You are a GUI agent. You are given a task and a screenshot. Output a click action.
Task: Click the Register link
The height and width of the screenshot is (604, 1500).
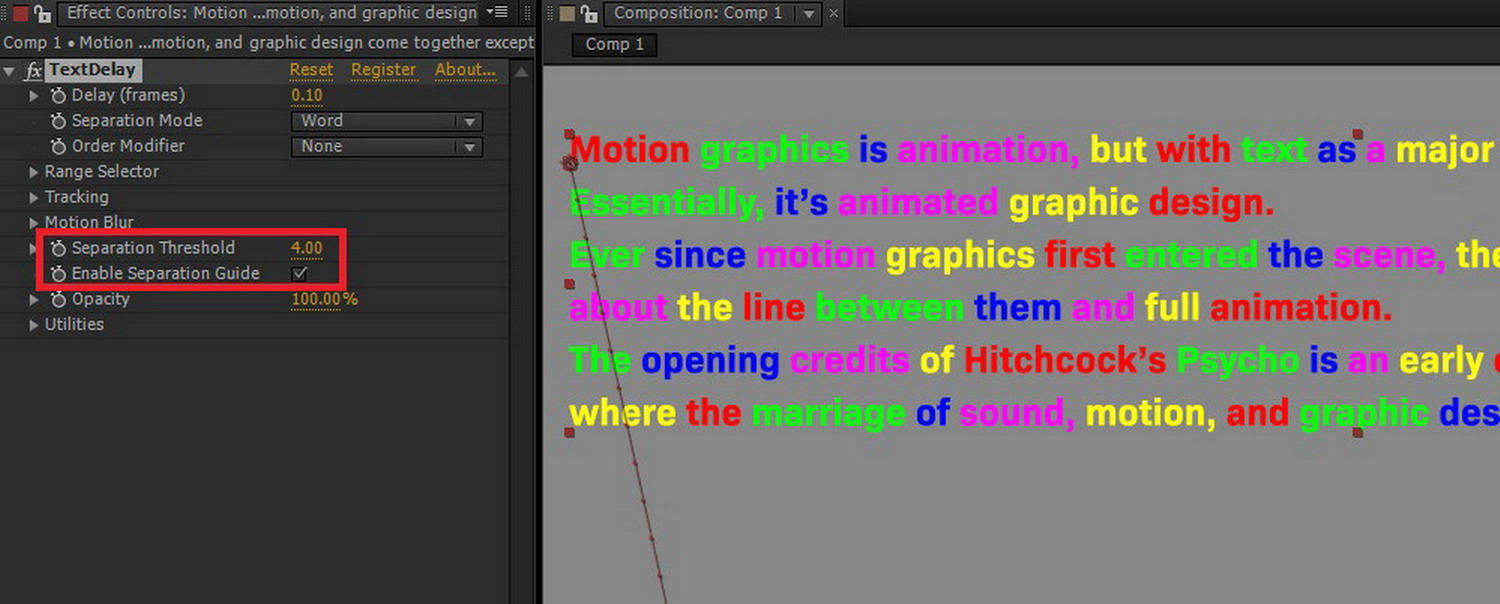point(383,70)
